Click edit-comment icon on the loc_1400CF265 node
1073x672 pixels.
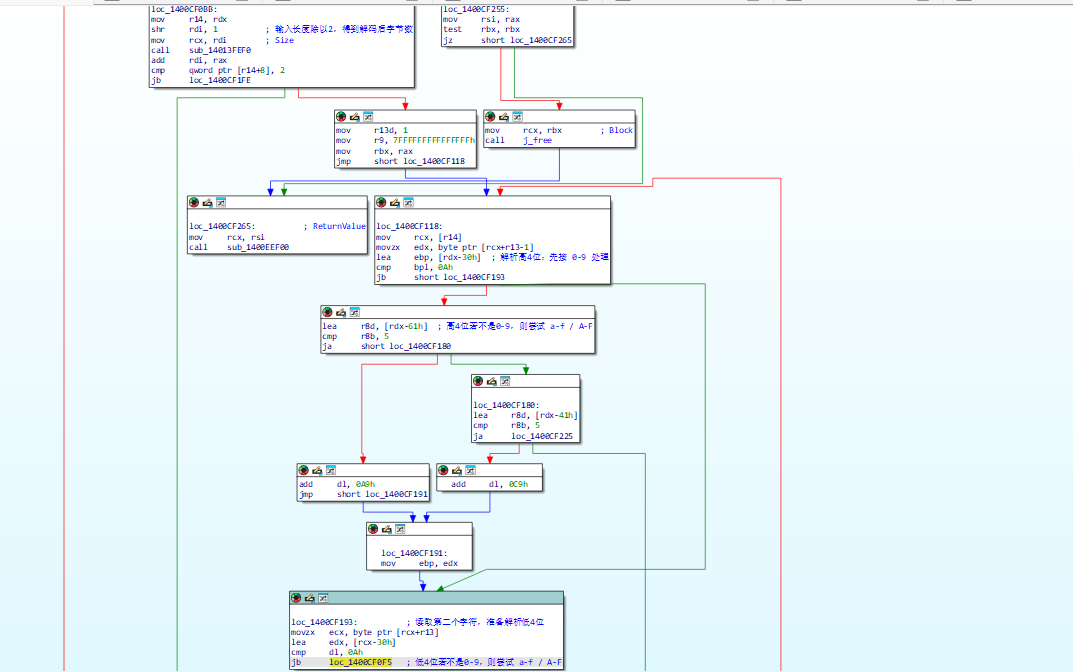click(208, 202)
